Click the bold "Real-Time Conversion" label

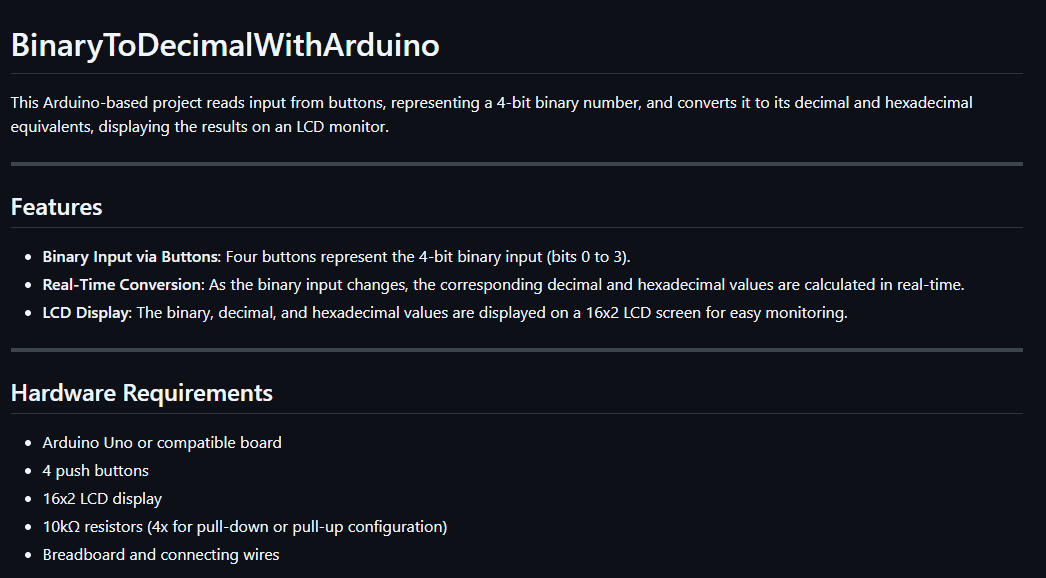click(122, 284)
